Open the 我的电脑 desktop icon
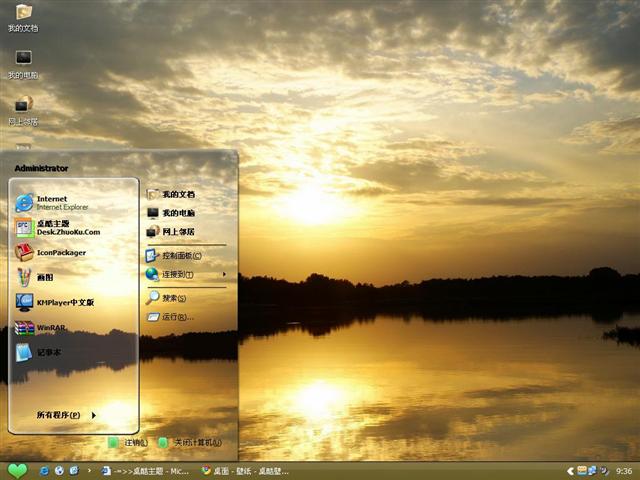Image resolution: width=640 pixels, height=480 pixels. click(x=23, y=62)
